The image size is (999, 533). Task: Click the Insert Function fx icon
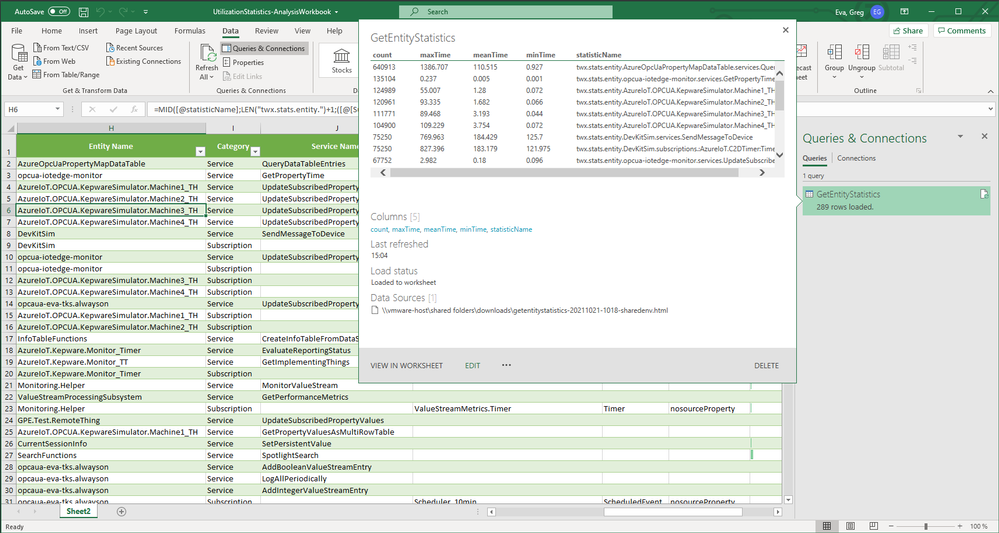tap(134, 110)
